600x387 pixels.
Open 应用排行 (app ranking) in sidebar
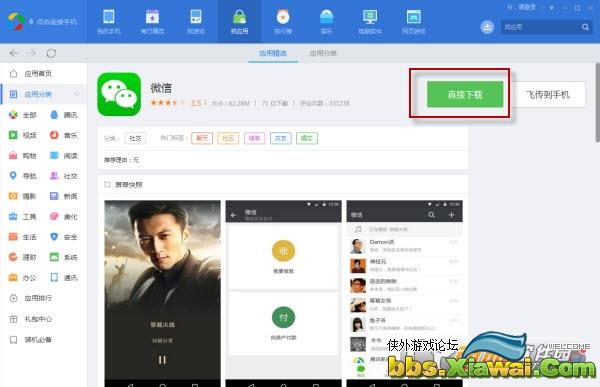point(31,298)
